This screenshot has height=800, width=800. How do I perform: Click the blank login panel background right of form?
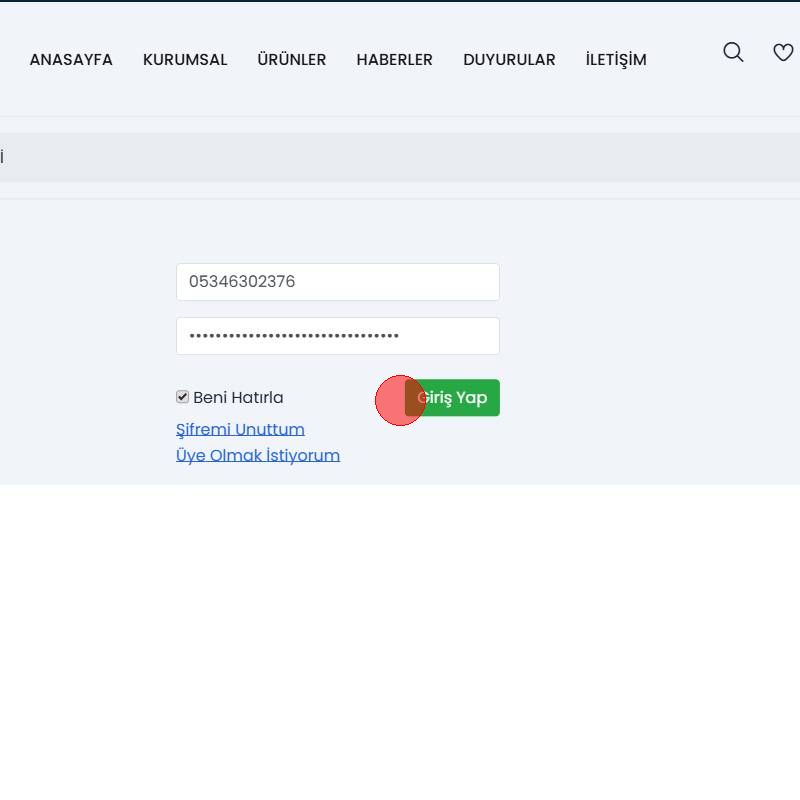pos(650,340)
